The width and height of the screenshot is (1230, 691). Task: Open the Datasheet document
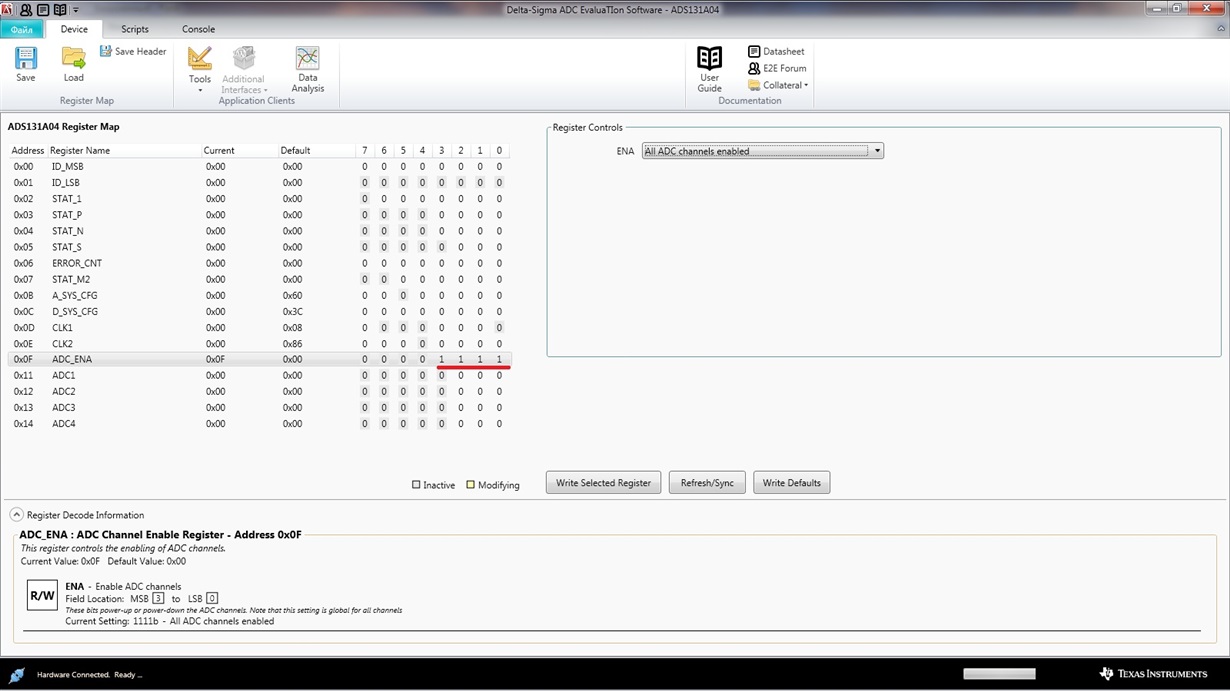(x=776, y=51)
